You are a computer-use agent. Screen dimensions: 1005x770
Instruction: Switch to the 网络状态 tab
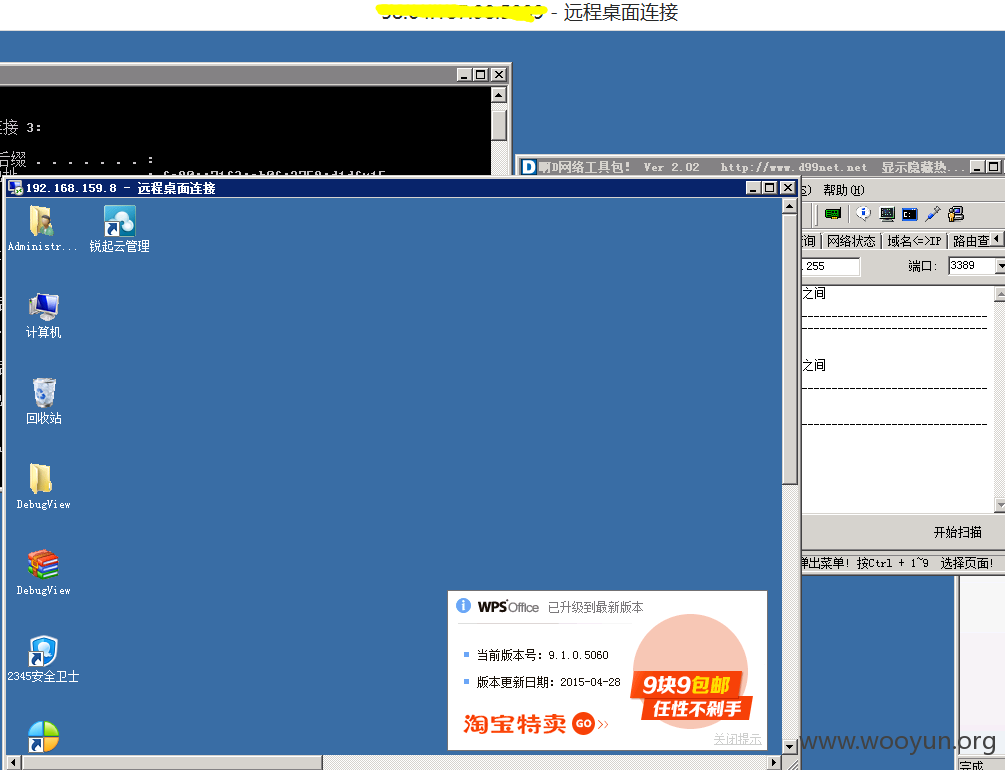pyautogui.click(x=851, y=241)
